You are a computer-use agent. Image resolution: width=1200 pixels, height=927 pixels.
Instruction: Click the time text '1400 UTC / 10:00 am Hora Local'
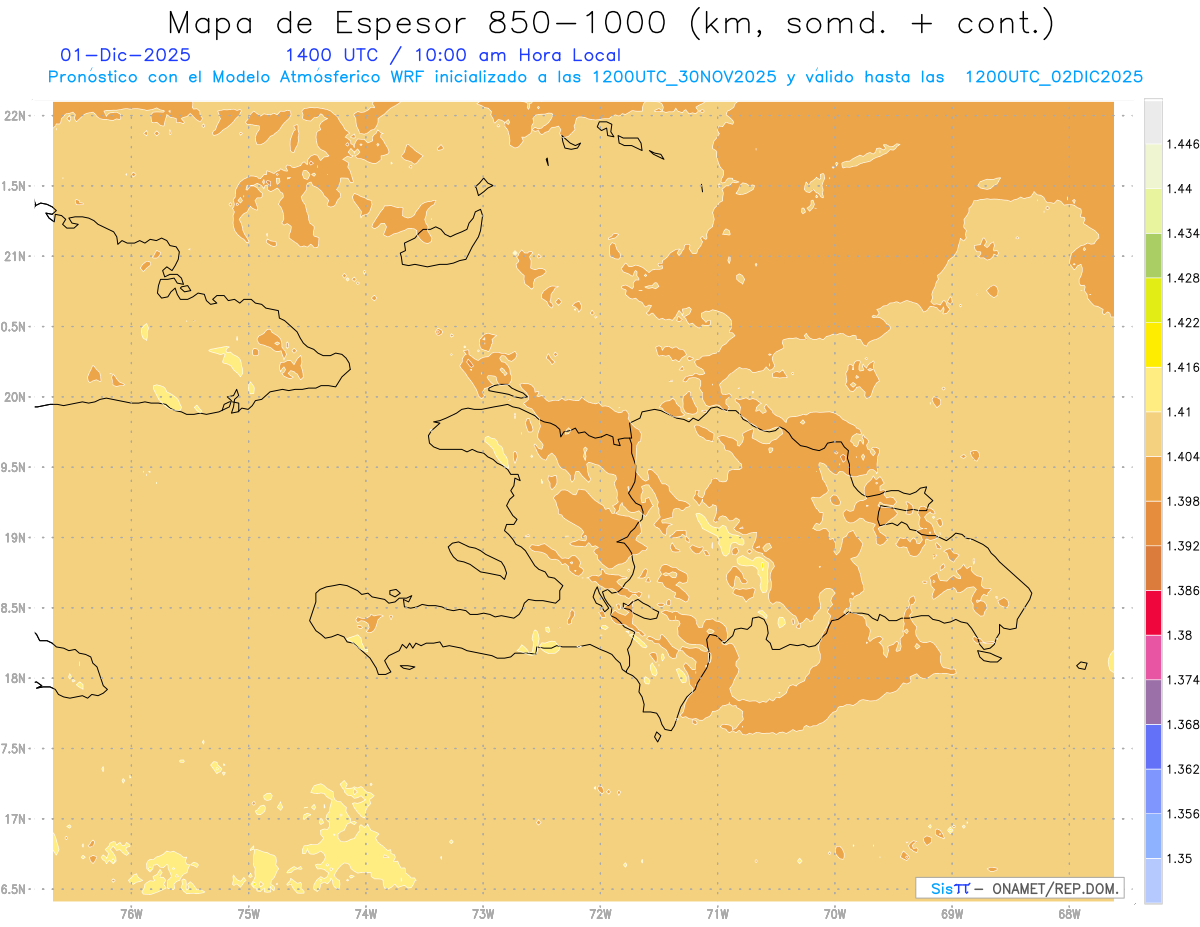(453, 56)
